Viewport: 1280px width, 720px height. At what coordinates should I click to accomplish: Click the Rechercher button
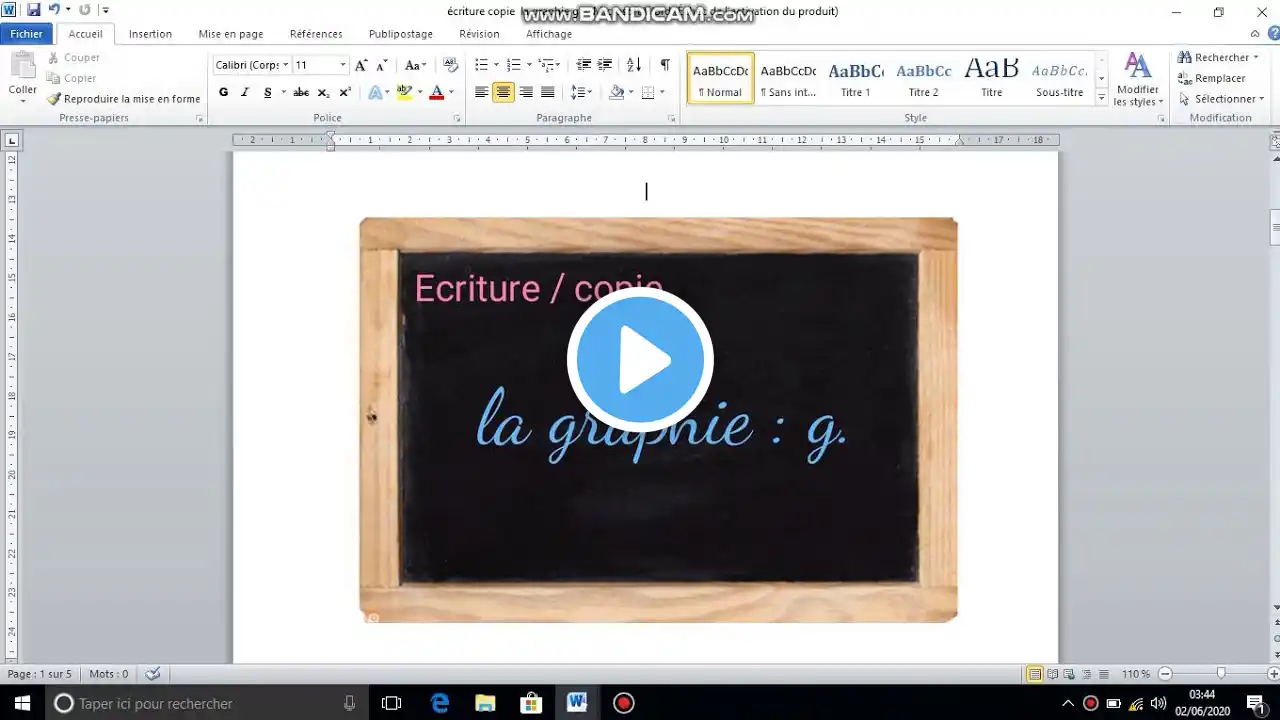pyautogui.click(x=1218, y=57)
